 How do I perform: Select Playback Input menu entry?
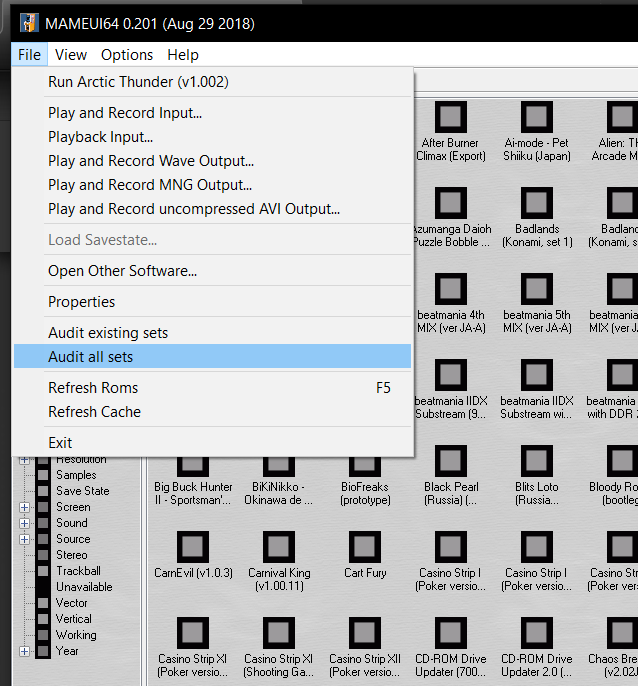pyautogui.click(x=213, y=137)
